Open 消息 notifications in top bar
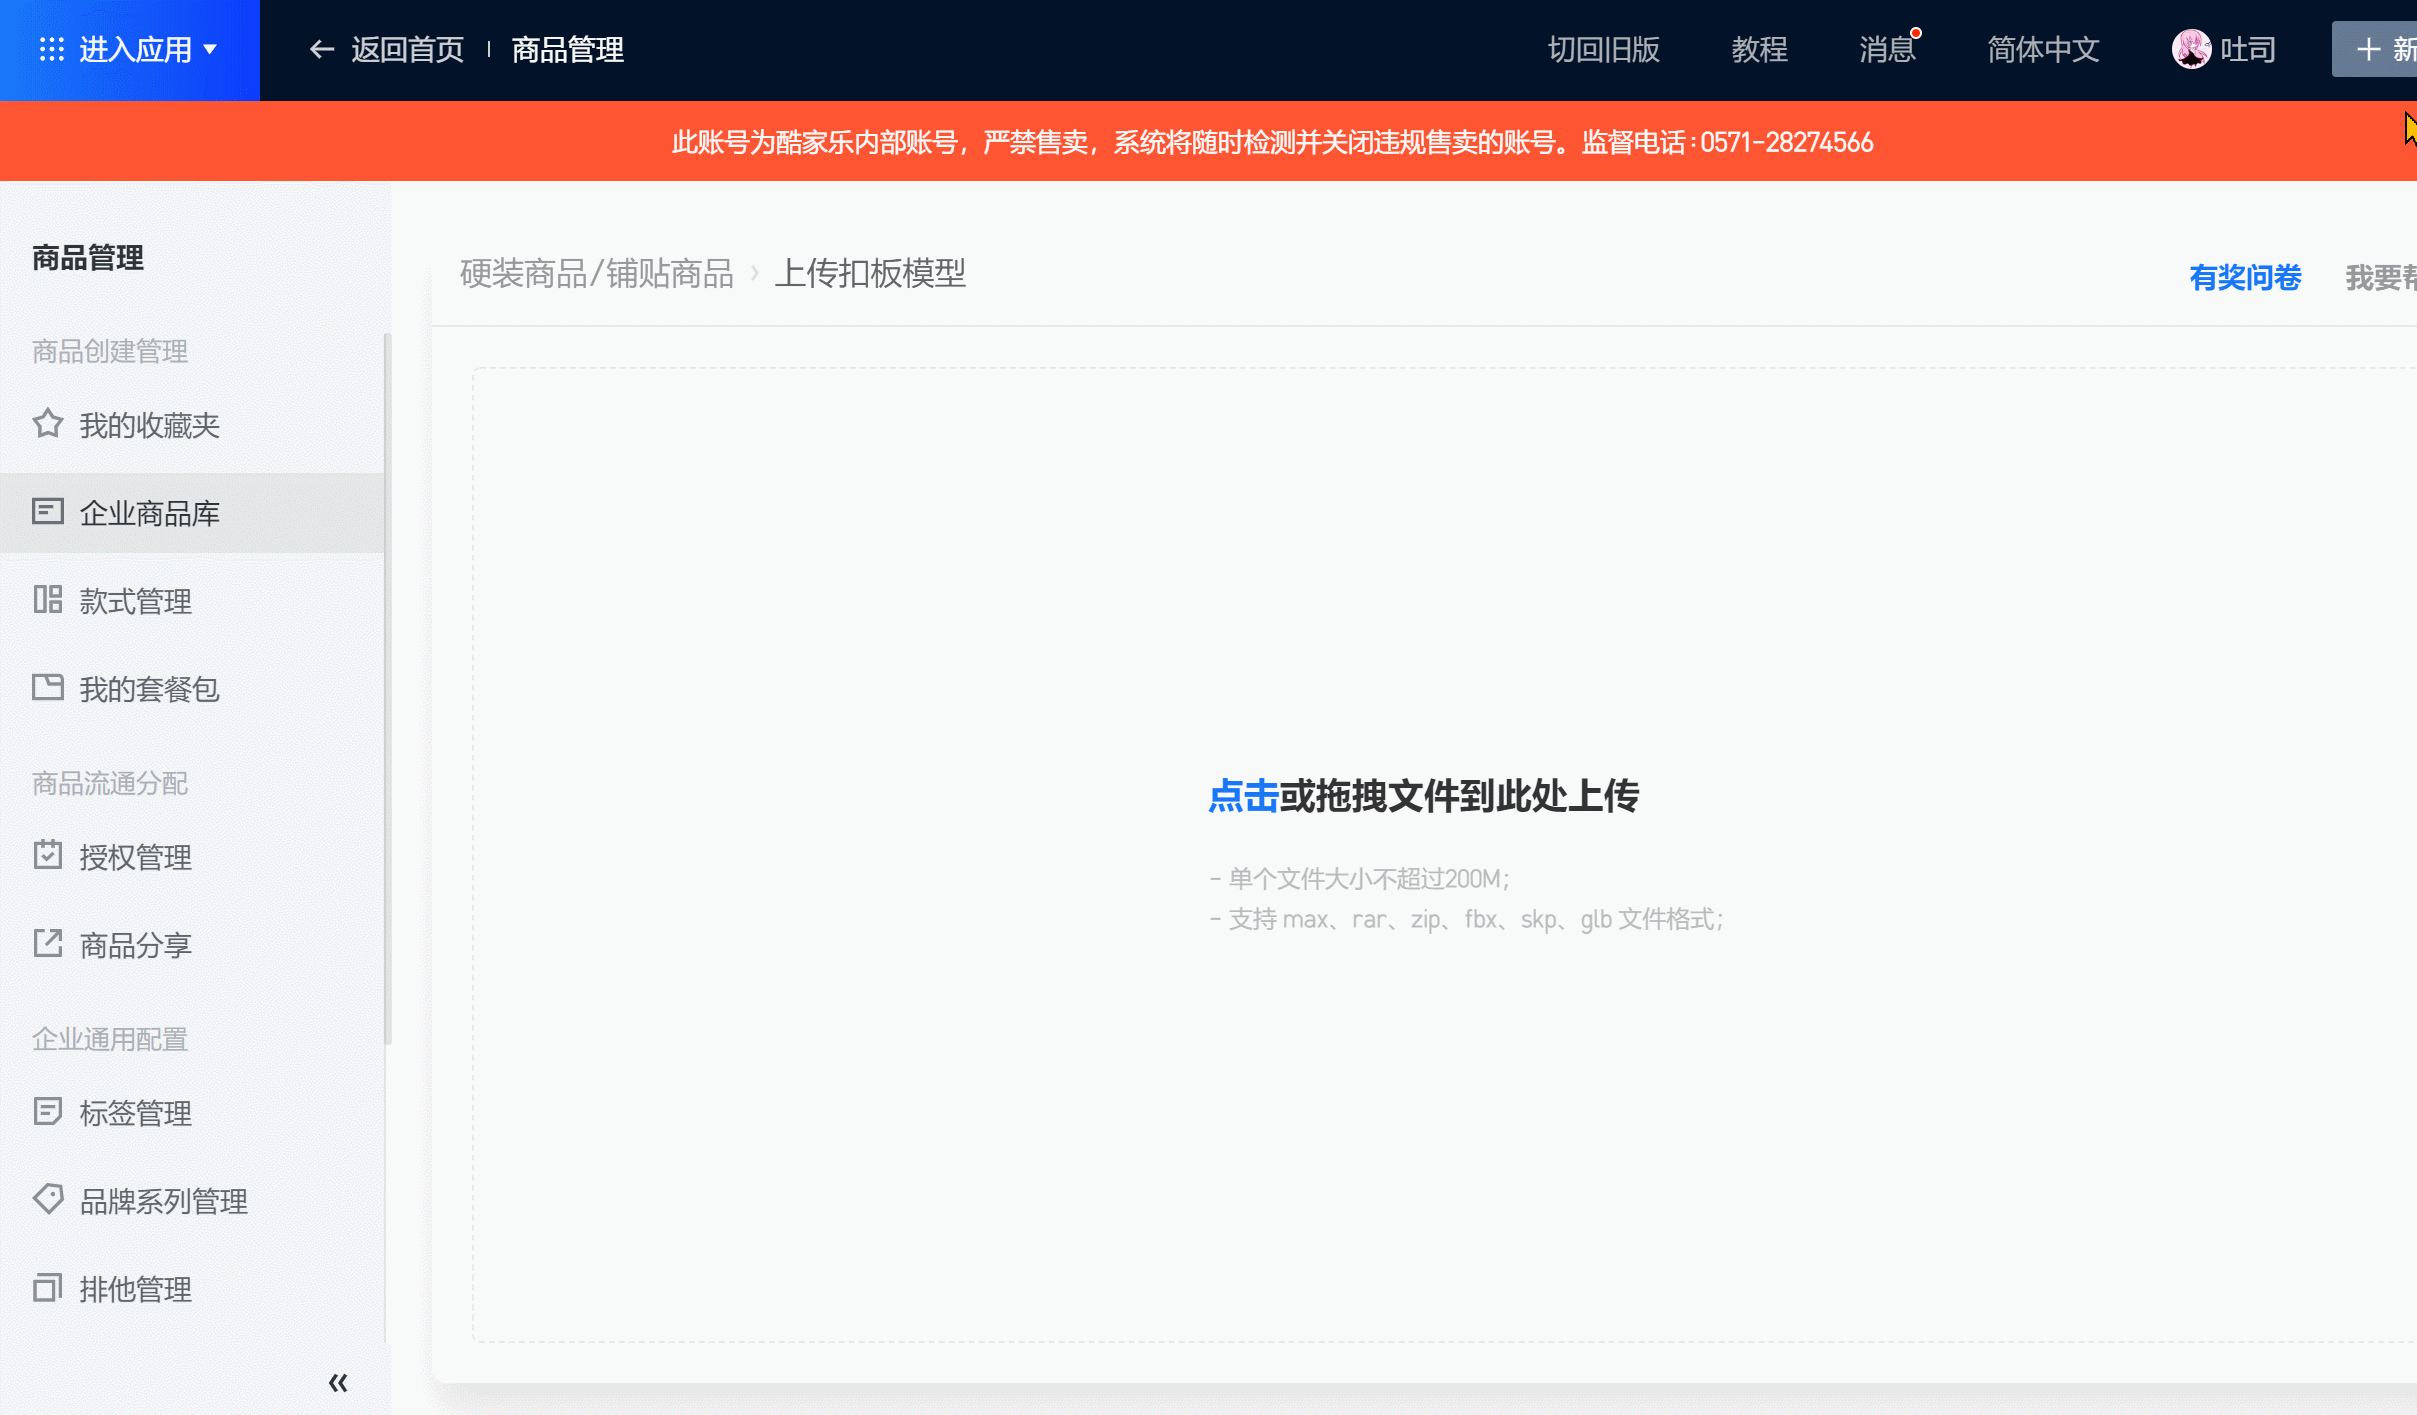 pos(1886,49)
